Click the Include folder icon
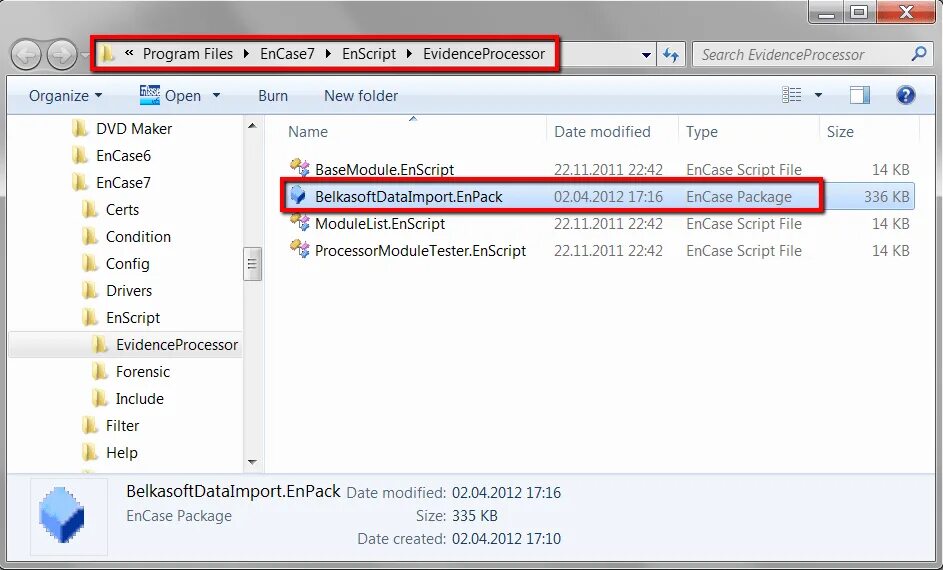 [x=100, y=399]
